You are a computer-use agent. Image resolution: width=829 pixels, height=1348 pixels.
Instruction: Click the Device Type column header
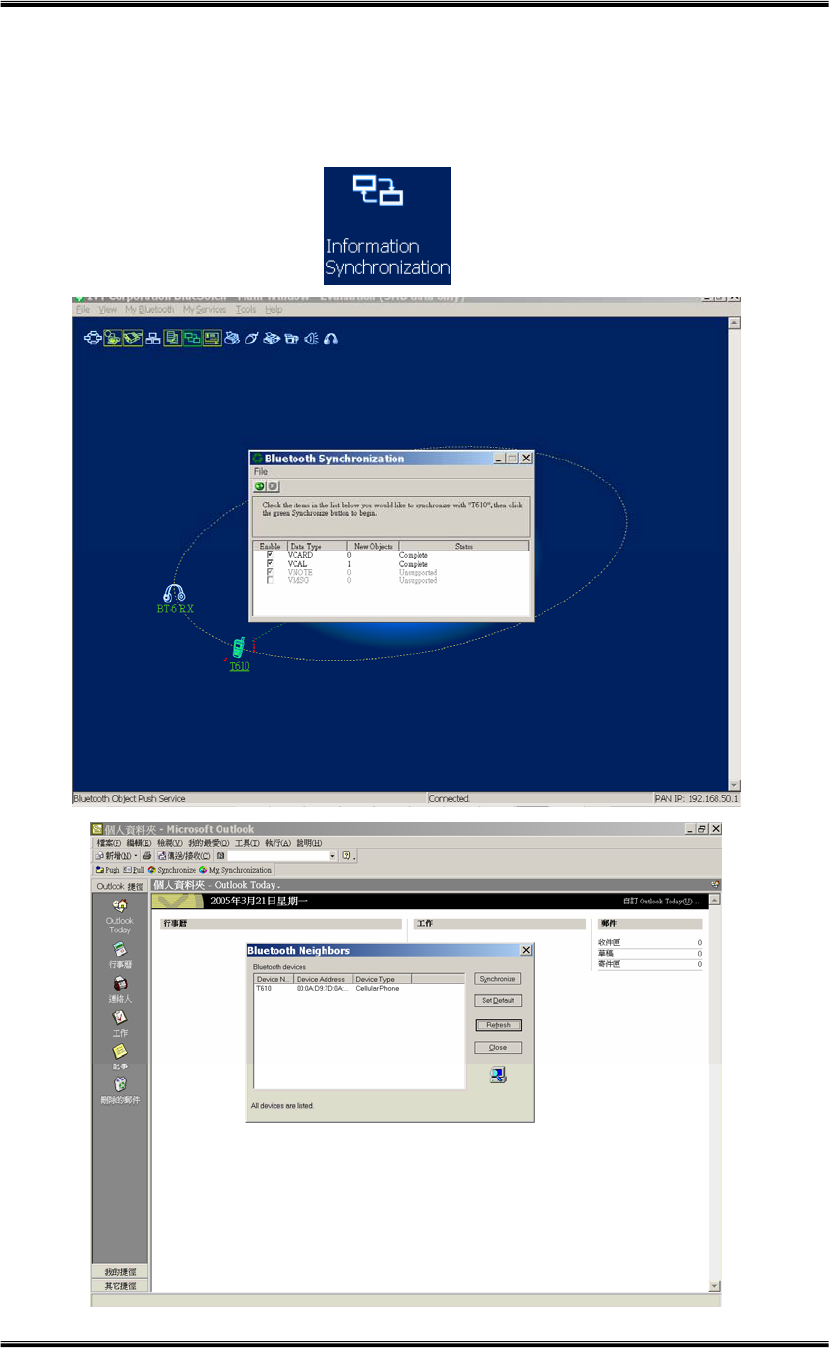(x=382, y=979)
